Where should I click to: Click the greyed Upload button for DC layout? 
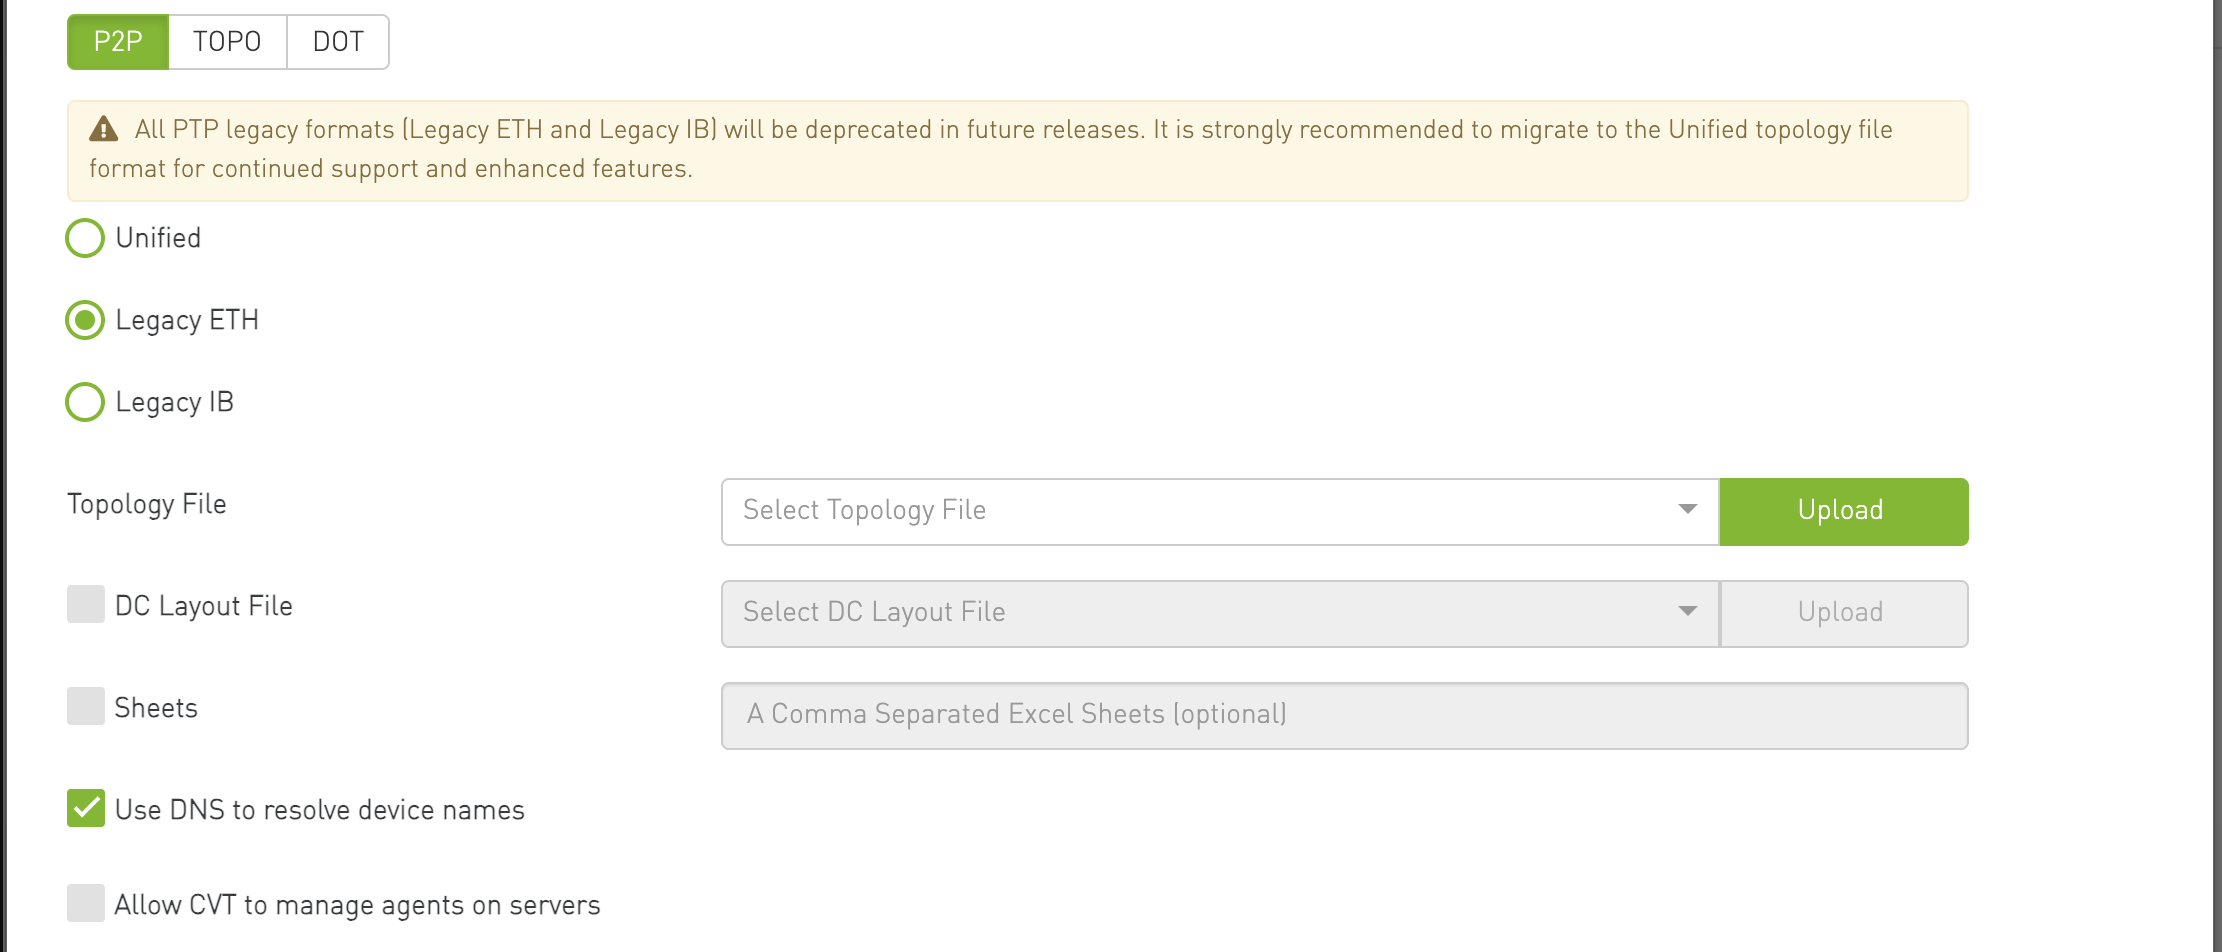[1844, 614]
